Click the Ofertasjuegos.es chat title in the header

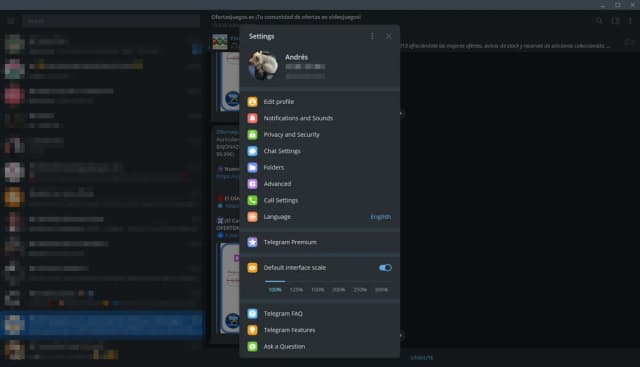point(286,17)
